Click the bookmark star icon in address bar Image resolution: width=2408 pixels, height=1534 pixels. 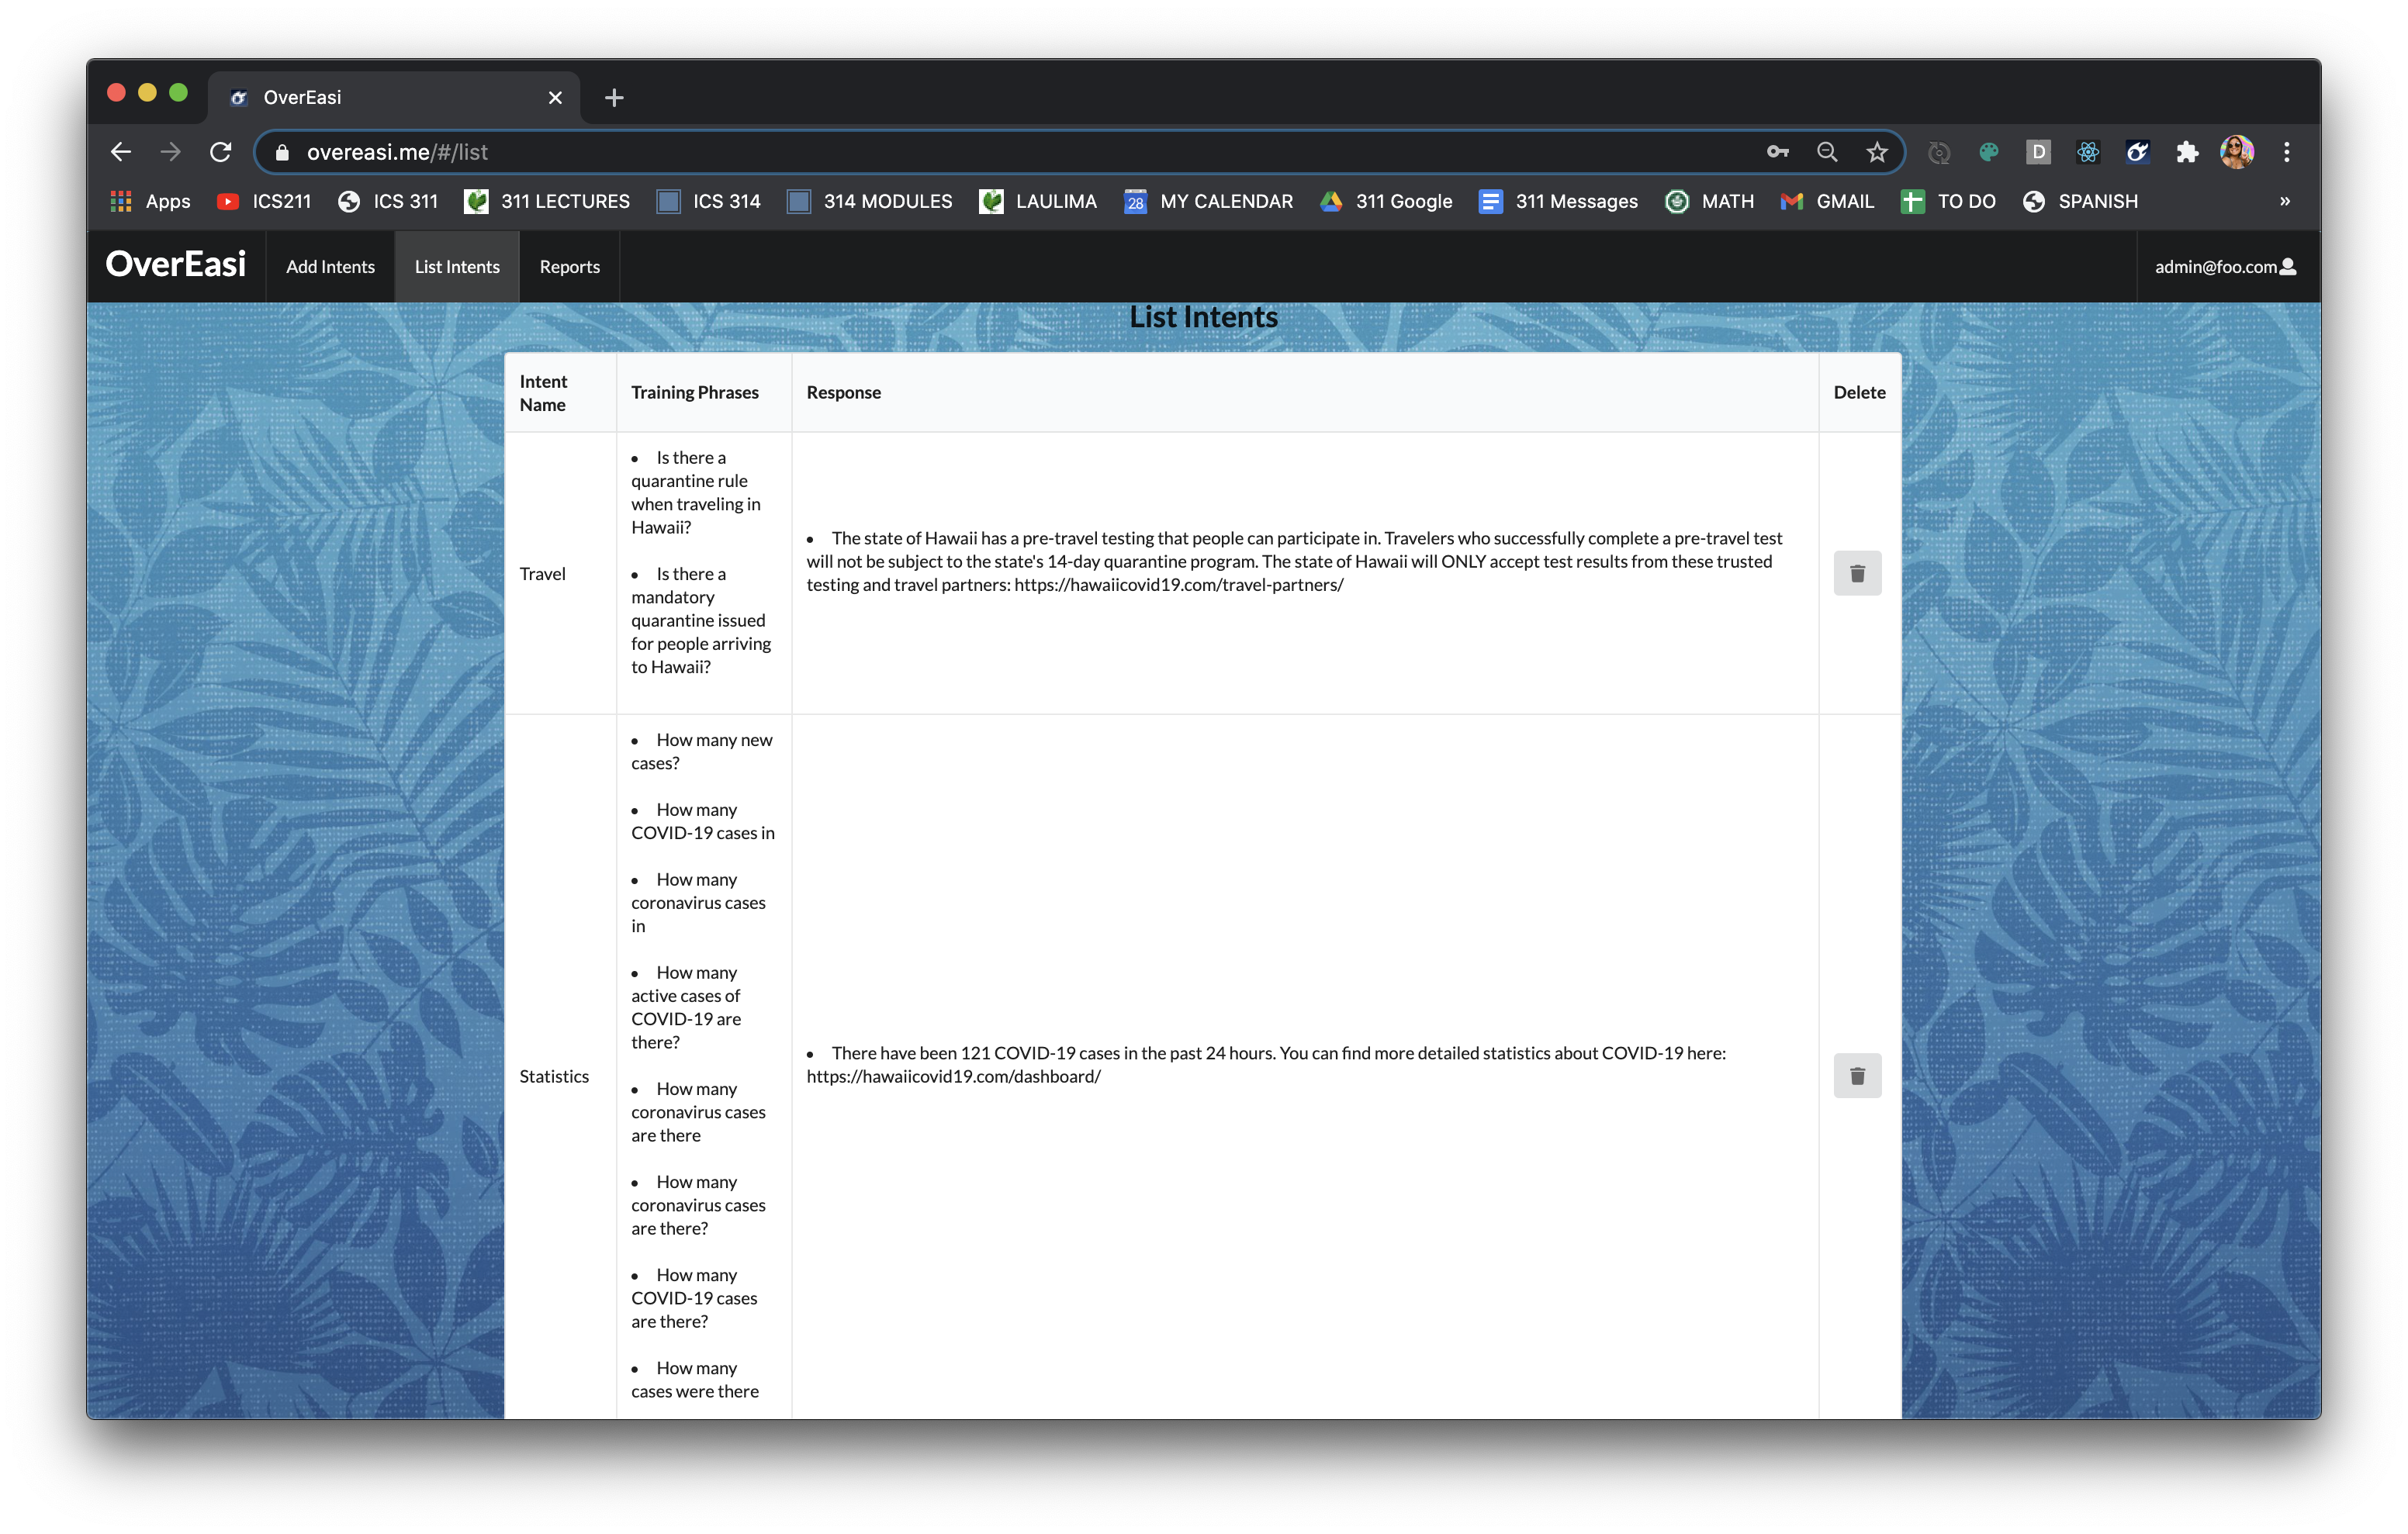click(1876, 152)
